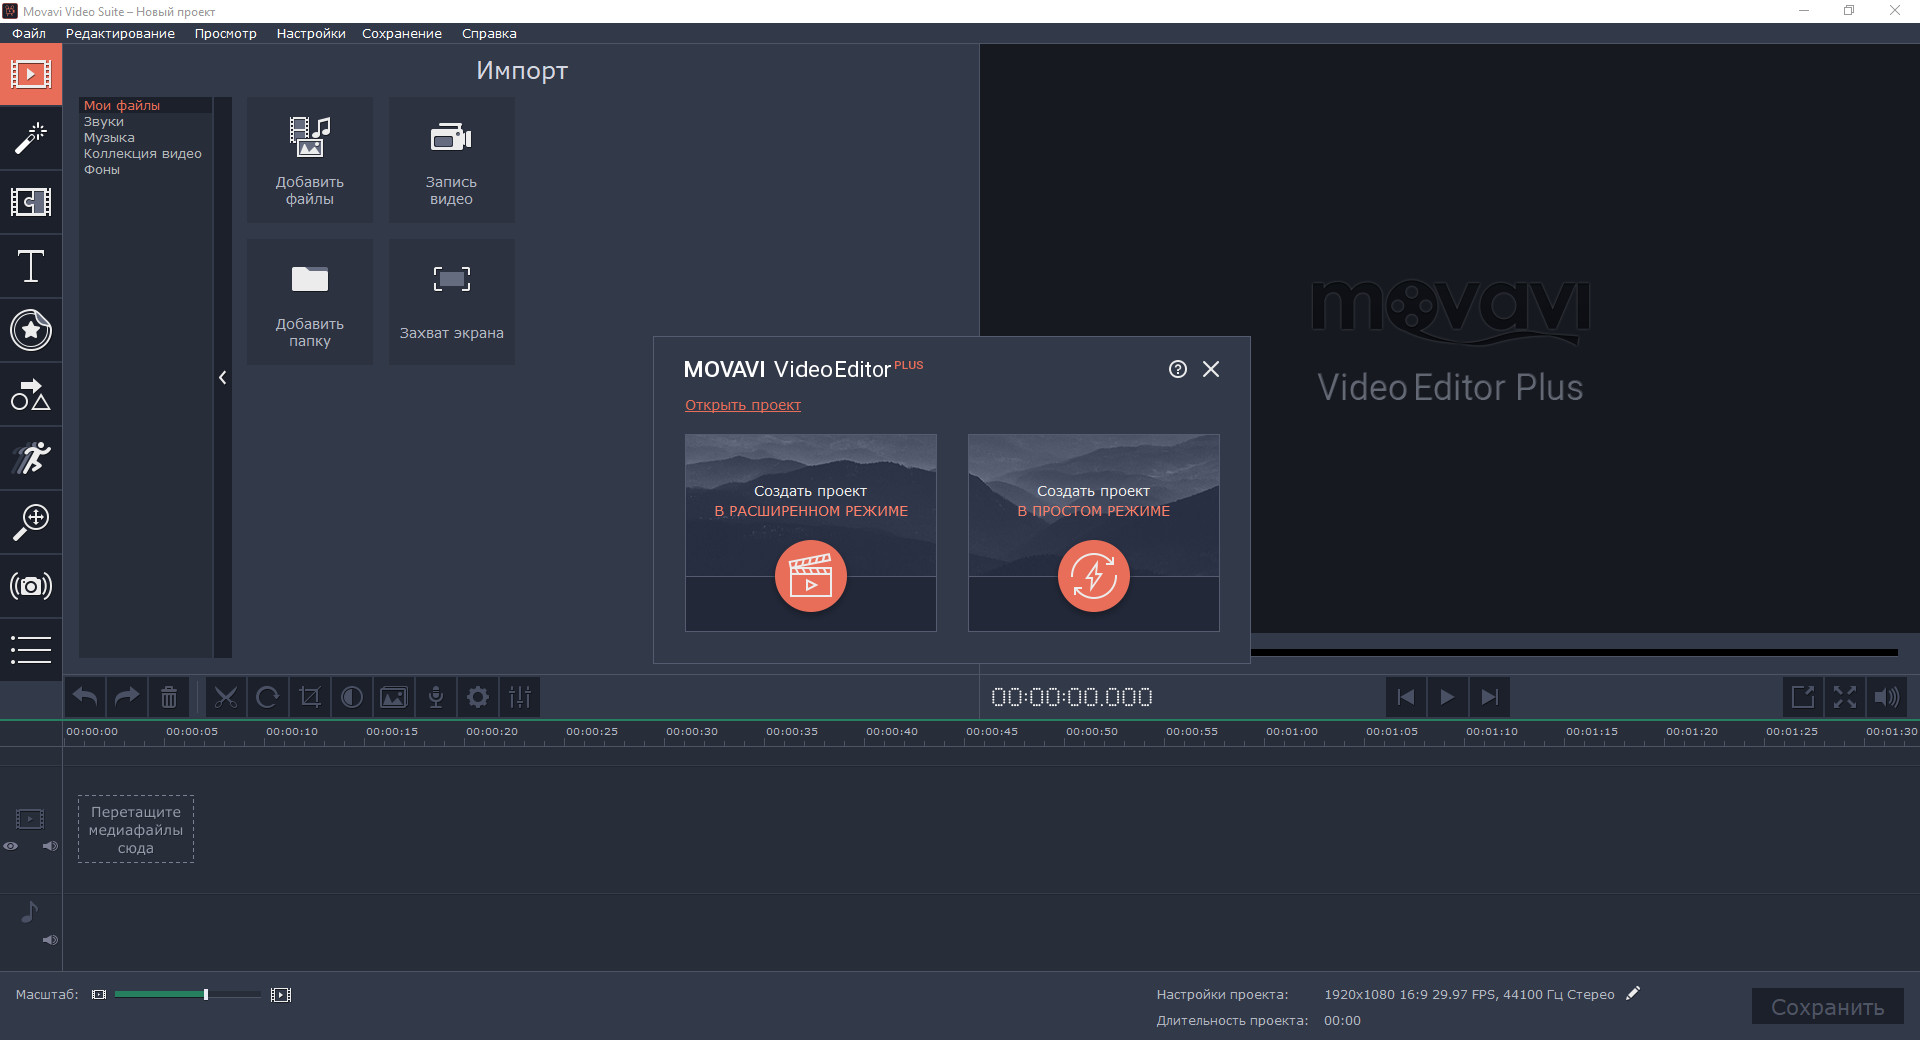
Task: Select the Split scissors tool
Action: [226, 697]
